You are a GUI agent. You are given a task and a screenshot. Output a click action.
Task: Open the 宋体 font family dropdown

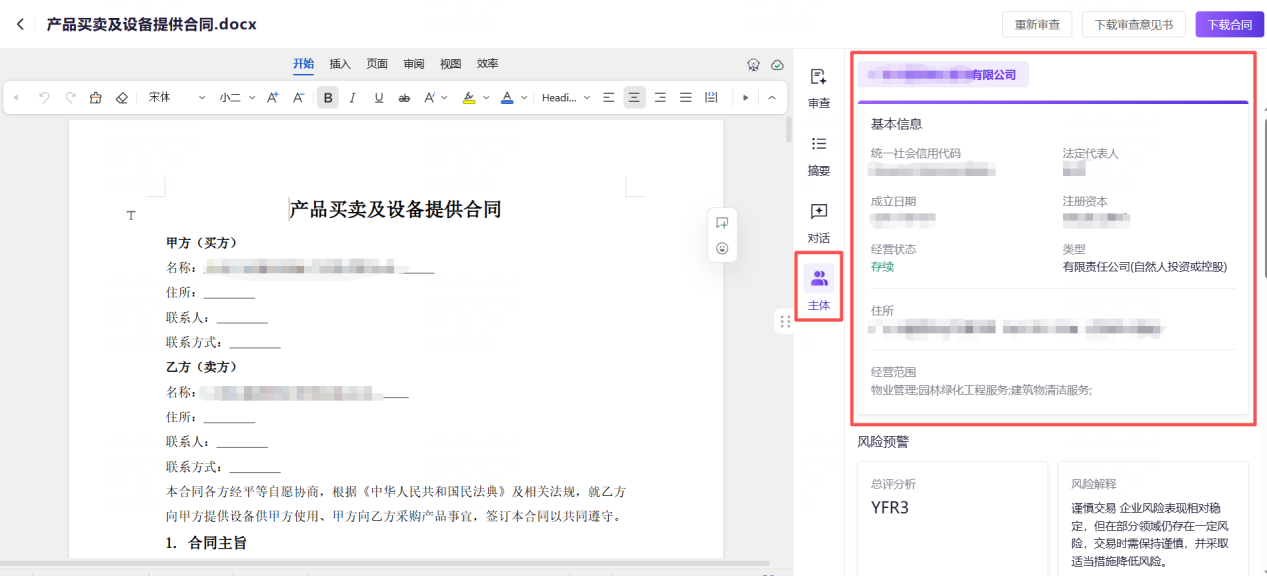tap(176, 98)
